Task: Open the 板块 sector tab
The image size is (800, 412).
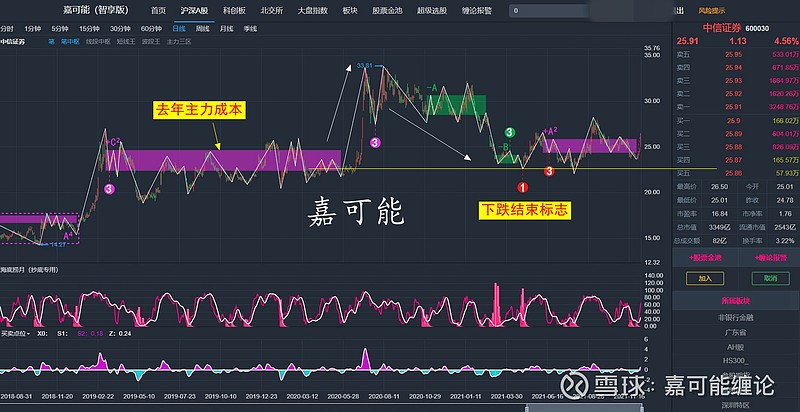Action: [x=350, y=11]
